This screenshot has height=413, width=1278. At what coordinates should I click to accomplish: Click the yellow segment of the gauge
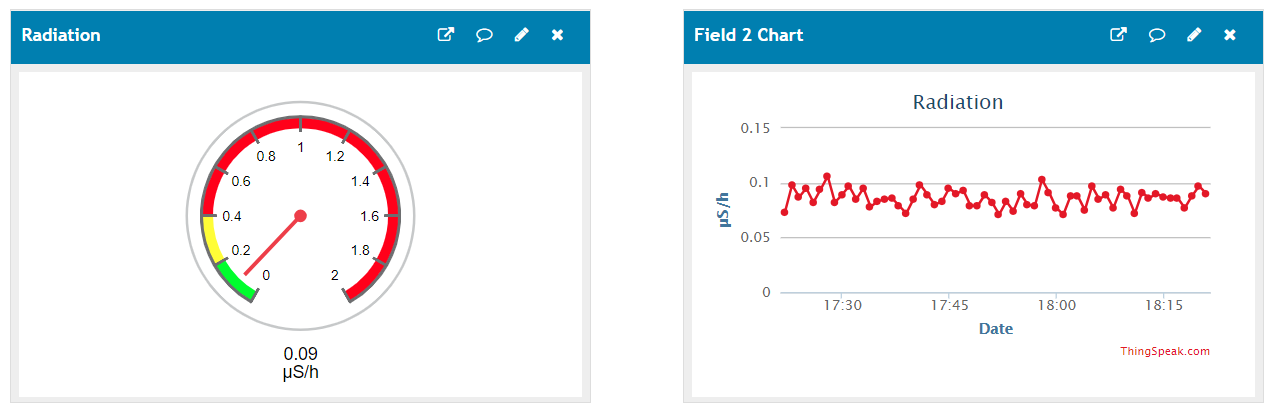coord(210,239)
